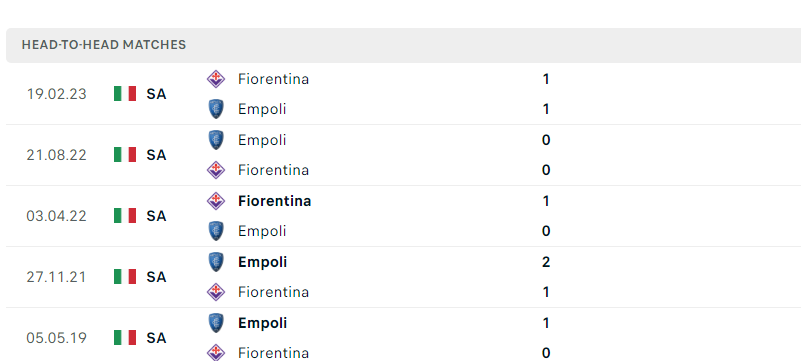Open the 05.05.19 match date

tap(57, 338)
